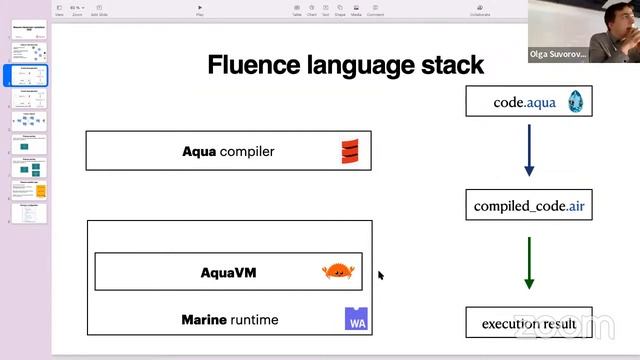
Task: Select the dark blue downward arrow
Action: [529, 150]
